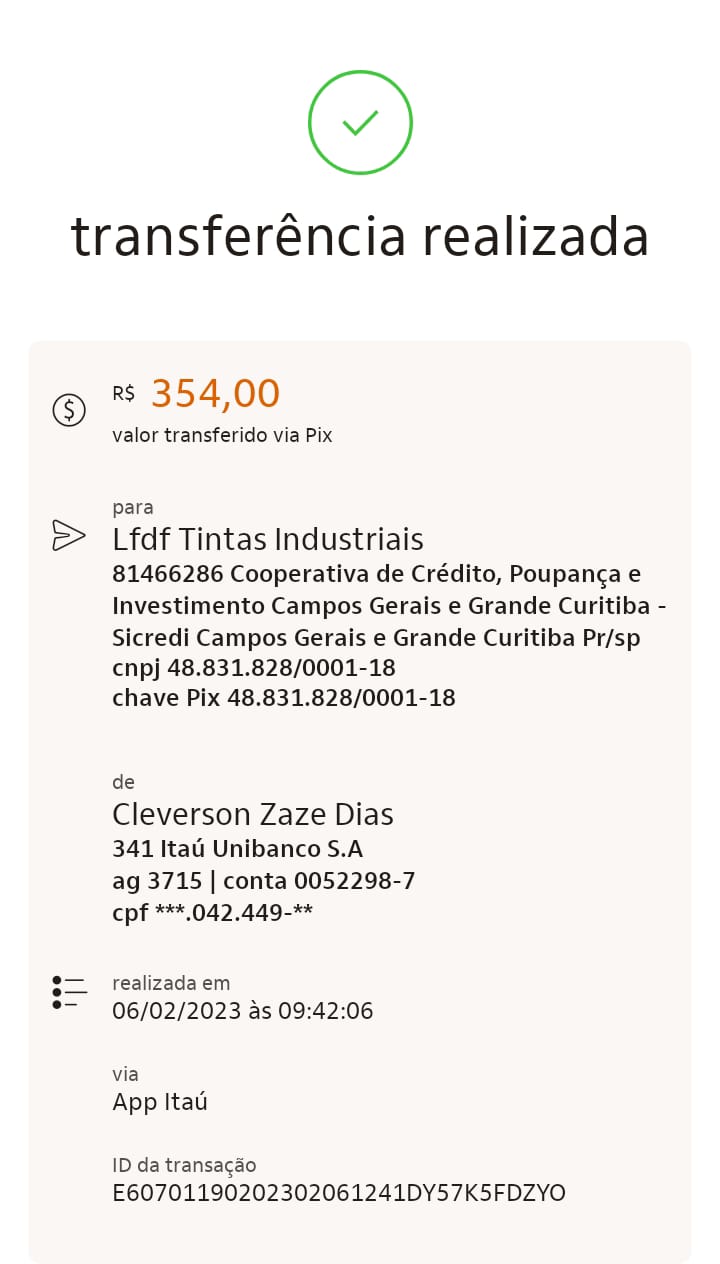720x1264 pixels.
Task: Select the agency and conta 0052298-7 line
Action: 264,881
